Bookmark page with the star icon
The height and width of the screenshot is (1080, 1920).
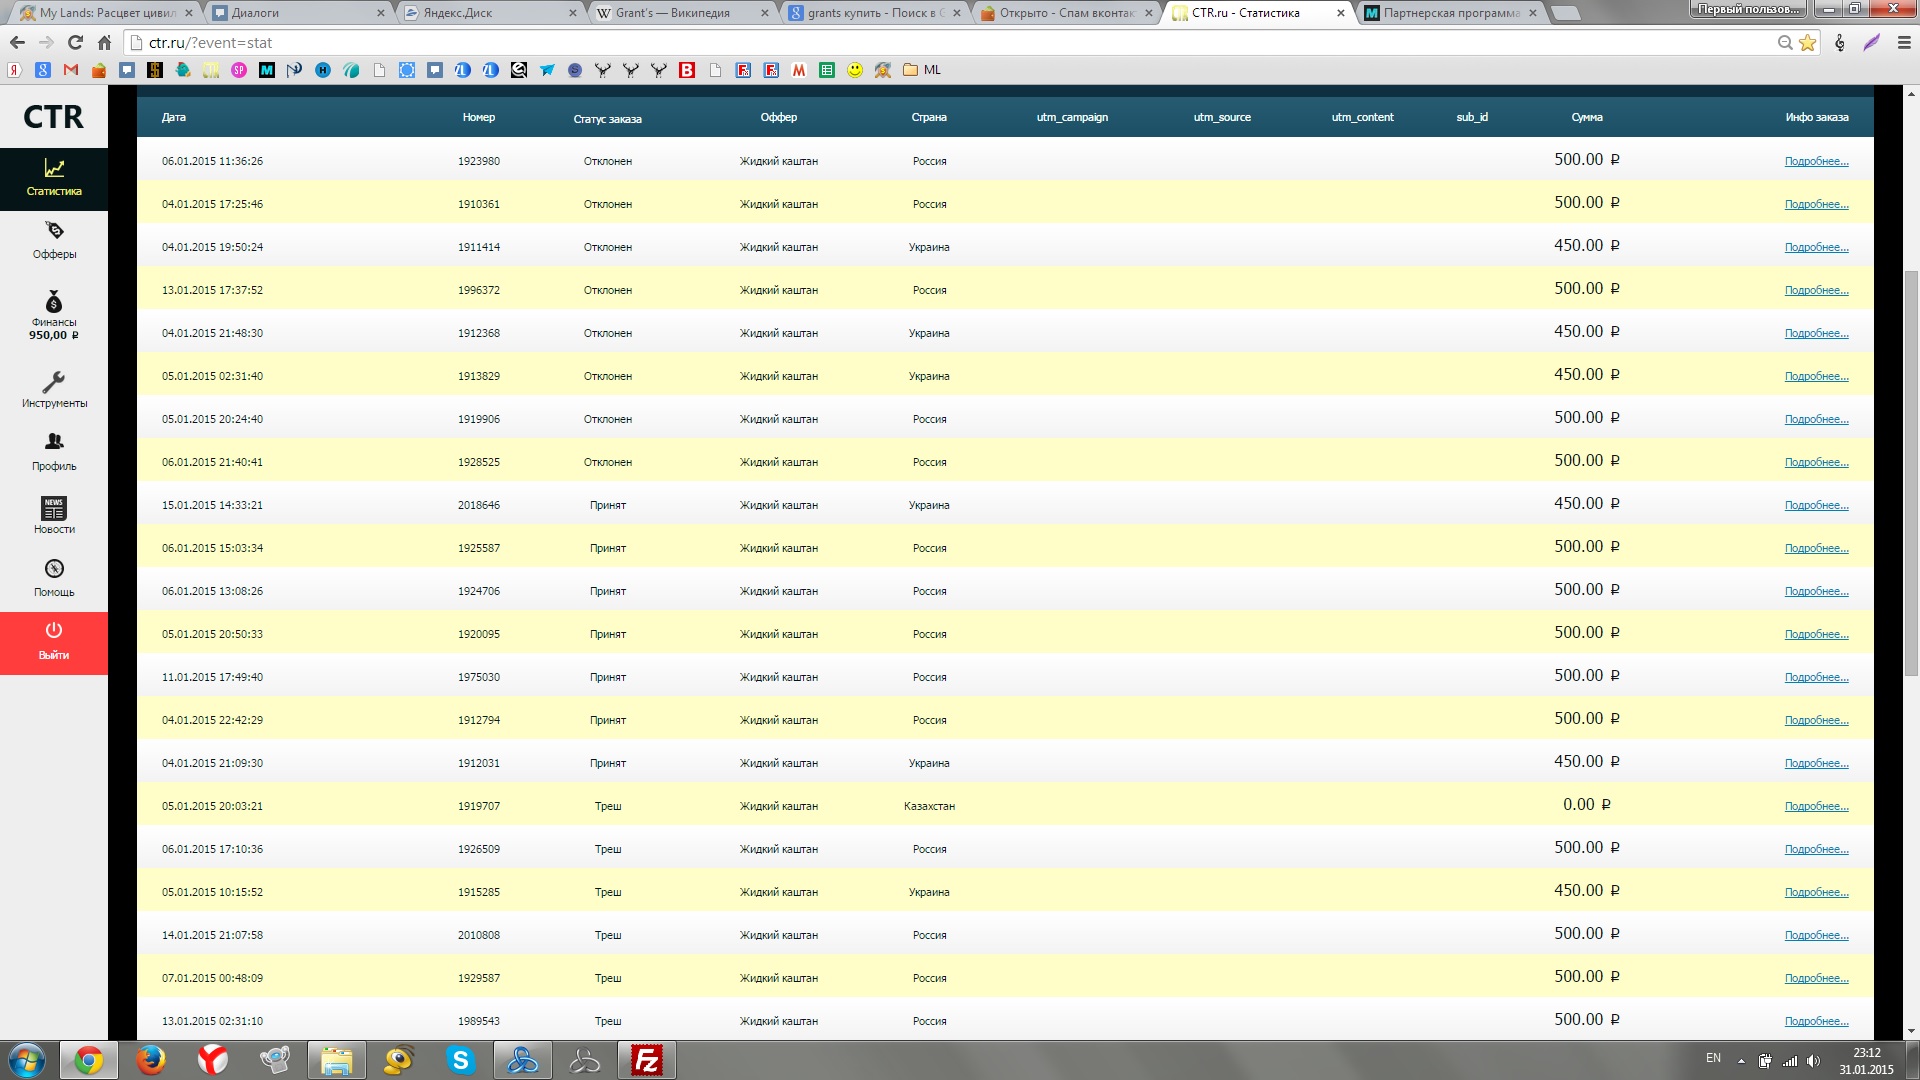(1807, 43)
